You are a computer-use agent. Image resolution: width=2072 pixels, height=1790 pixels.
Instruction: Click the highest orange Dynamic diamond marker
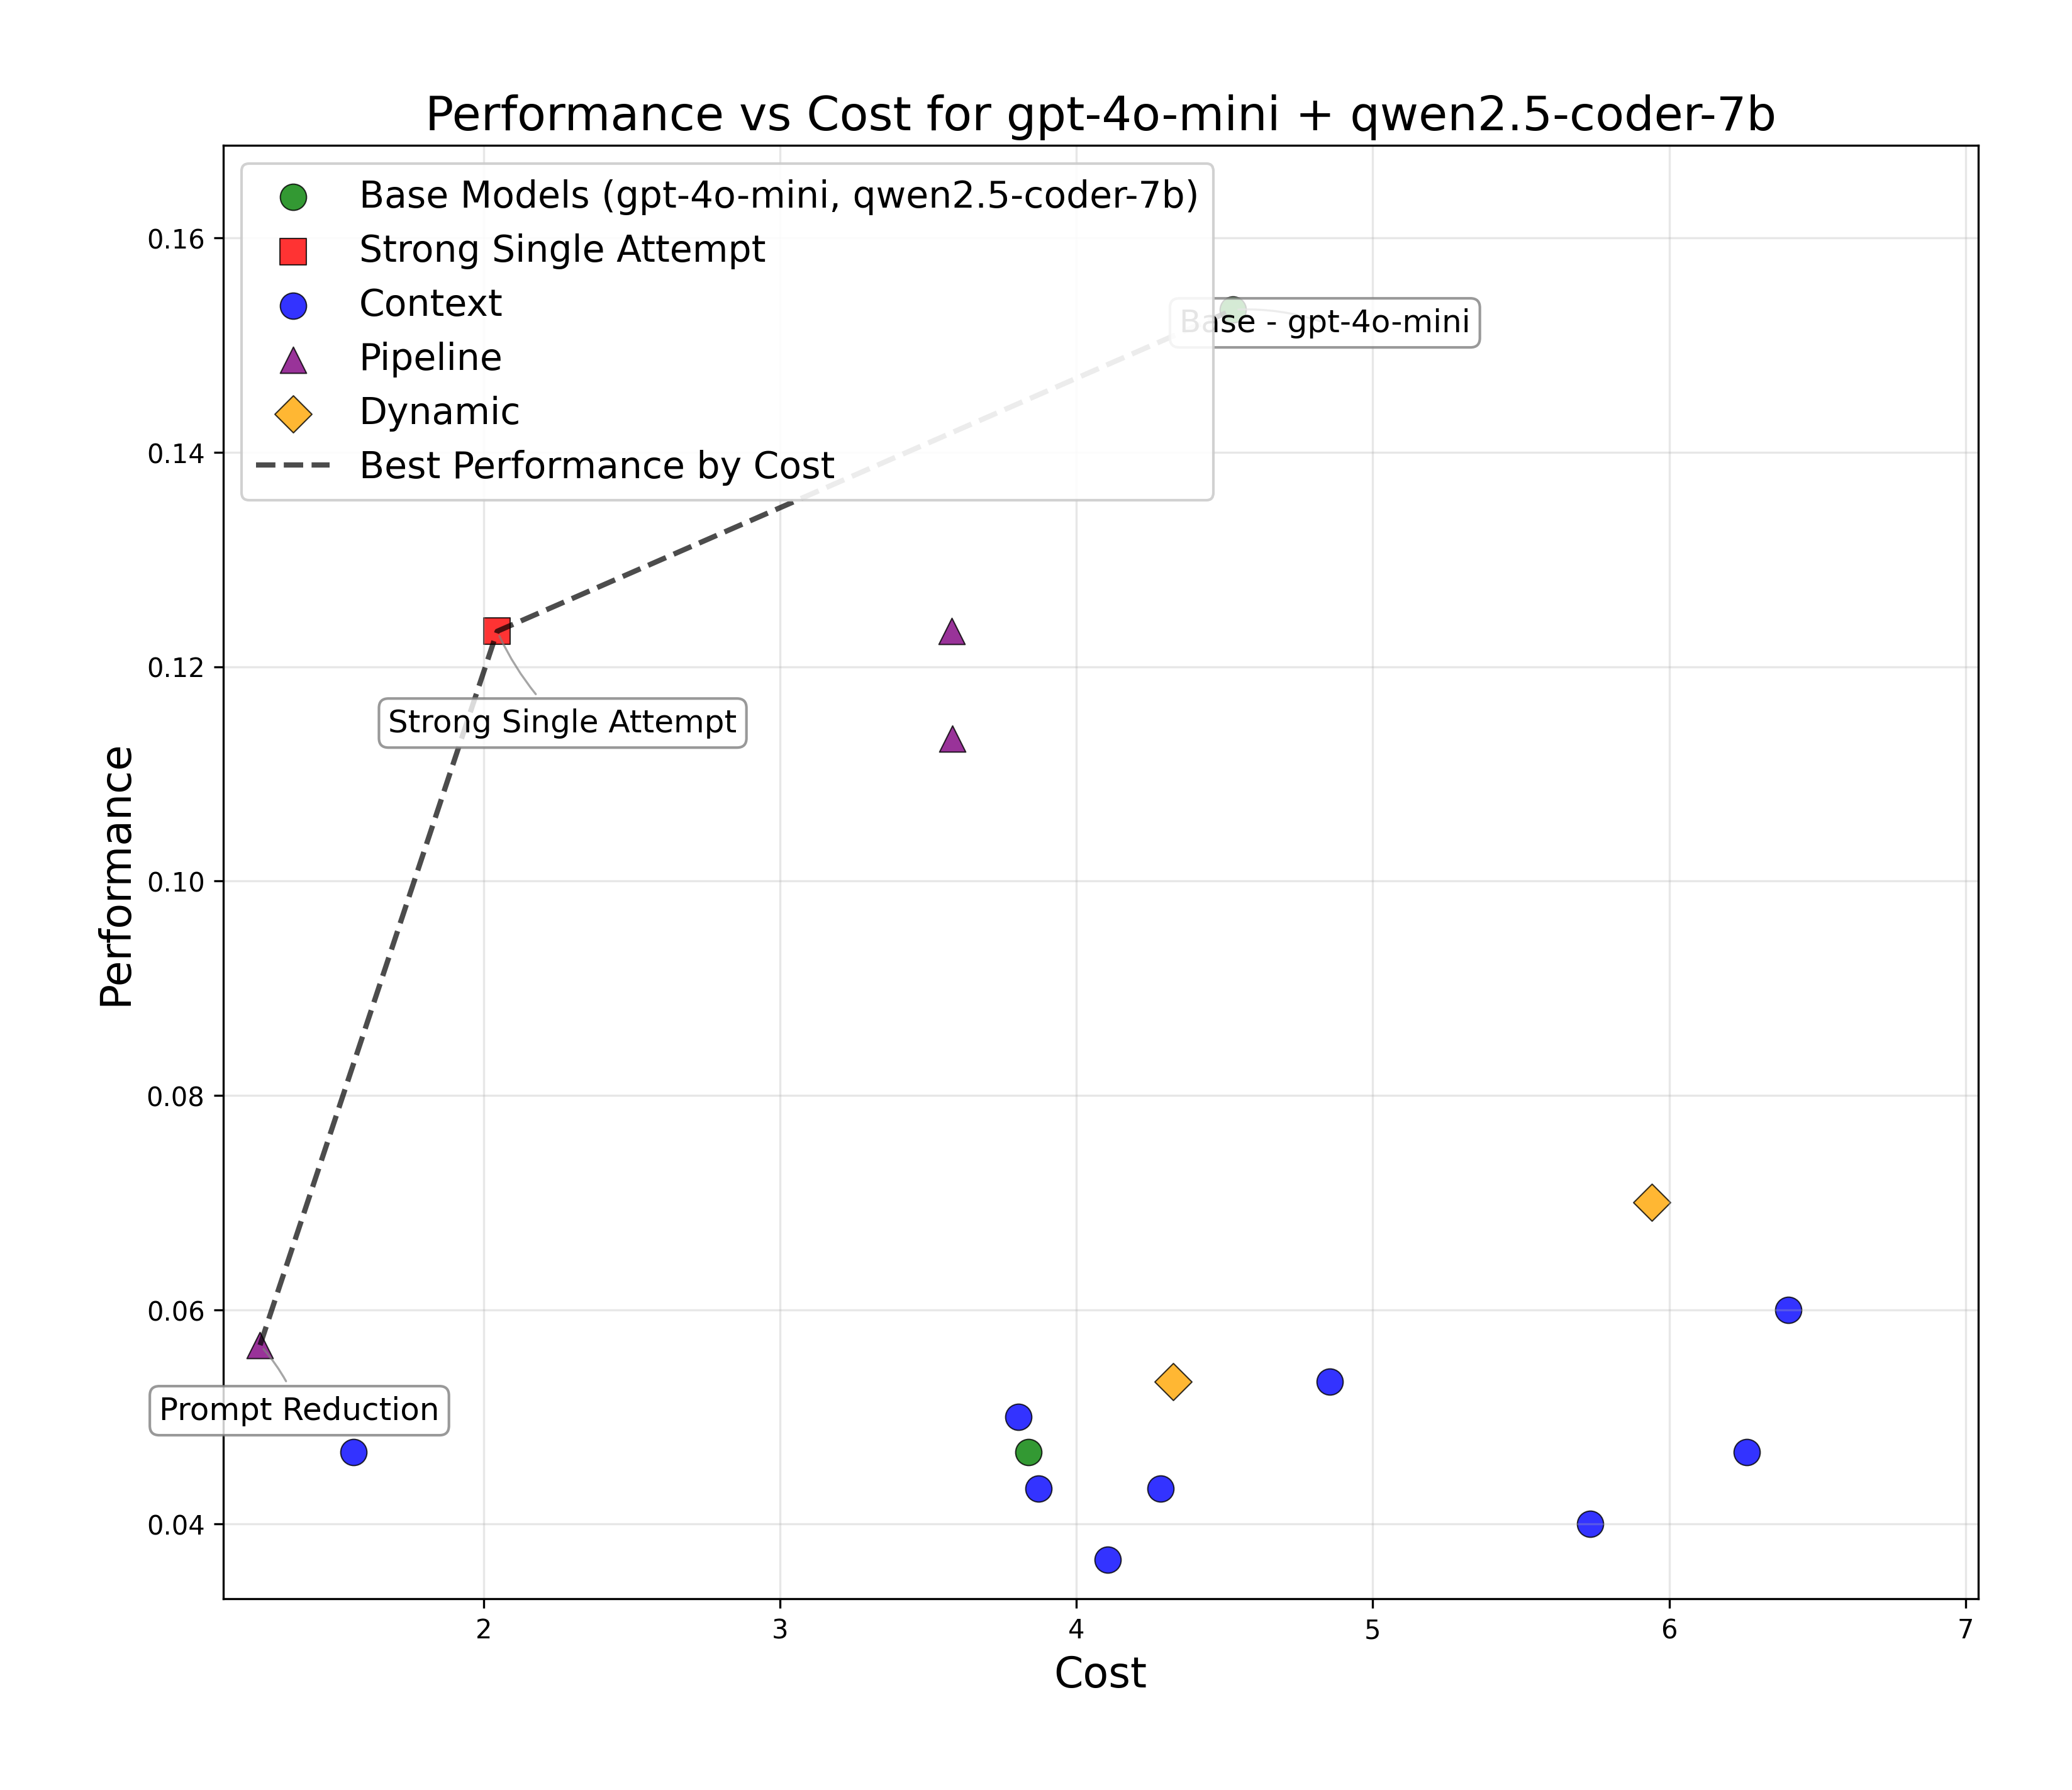[x=1651, y=1202]
